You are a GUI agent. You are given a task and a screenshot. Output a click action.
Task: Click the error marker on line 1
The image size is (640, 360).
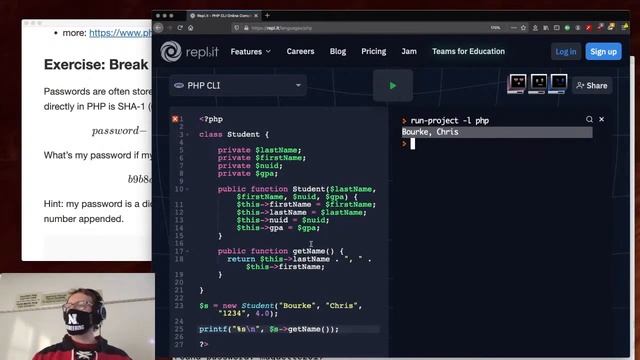coord(175,119)
